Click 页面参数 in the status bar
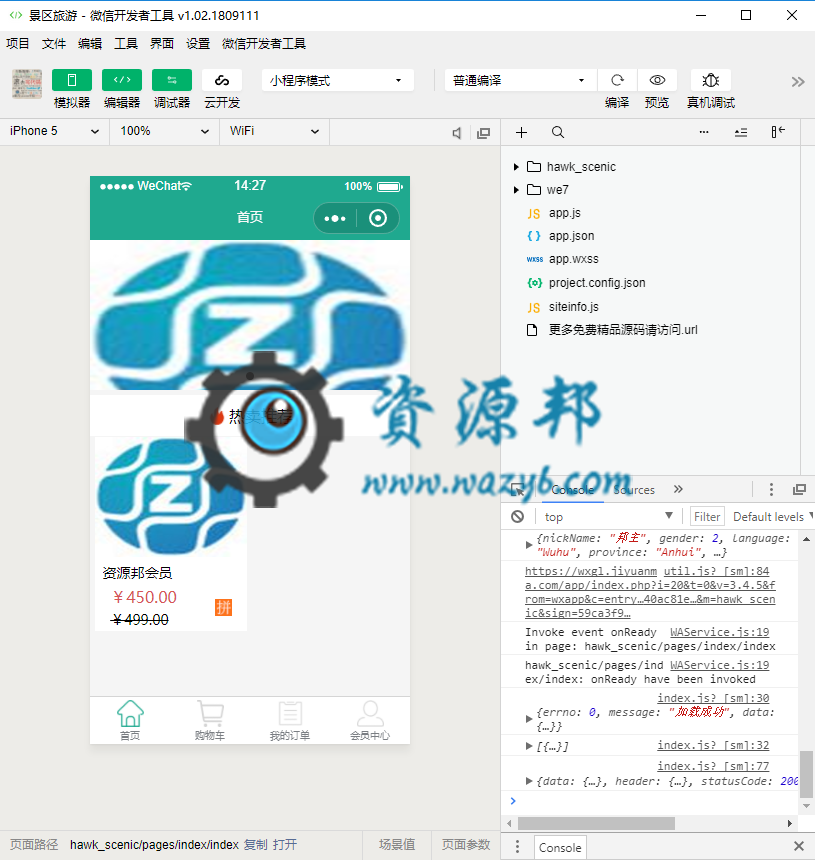This screenshot has width=815, height=860. click(466, 845)
